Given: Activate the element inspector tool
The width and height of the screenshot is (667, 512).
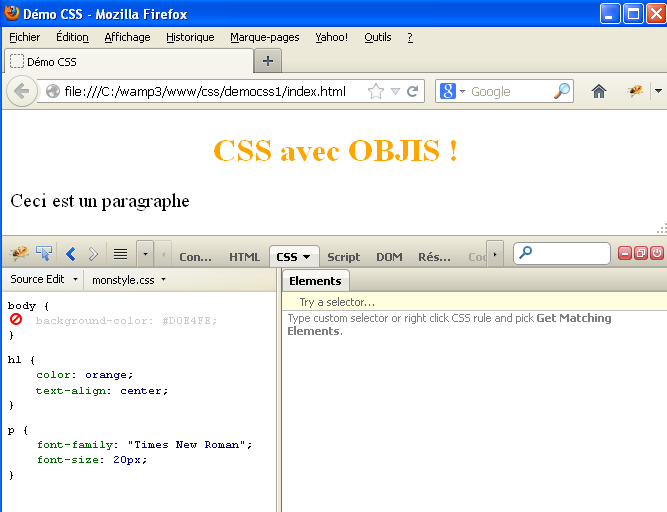Looking at the screenshot, I should [44, 254].
